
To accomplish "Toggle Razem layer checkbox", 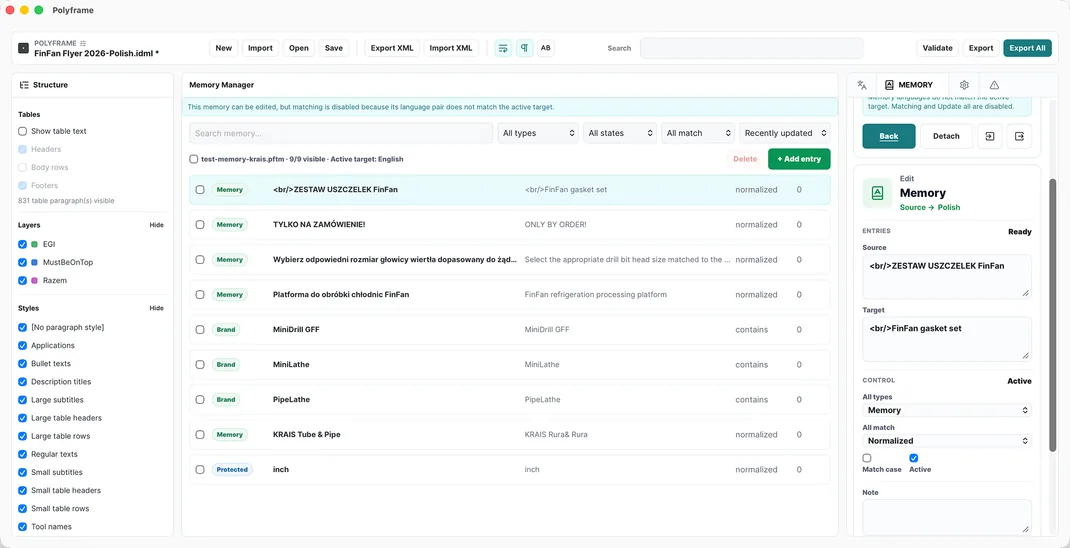I will pyautogui.click(x=23, y=280).
